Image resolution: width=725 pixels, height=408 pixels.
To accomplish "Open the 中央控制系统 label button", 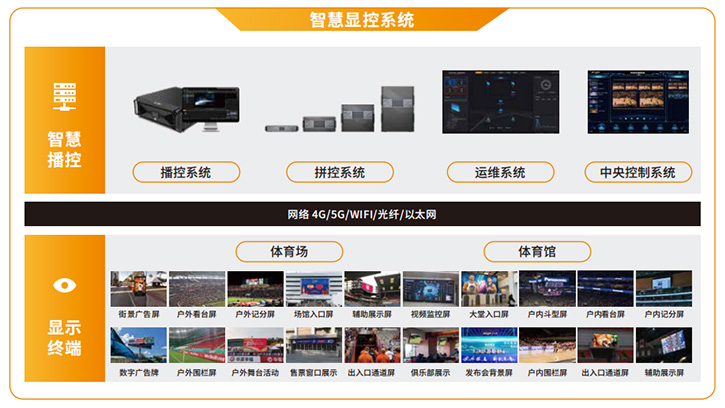I will pyautogui.click(x=638, y=172).
